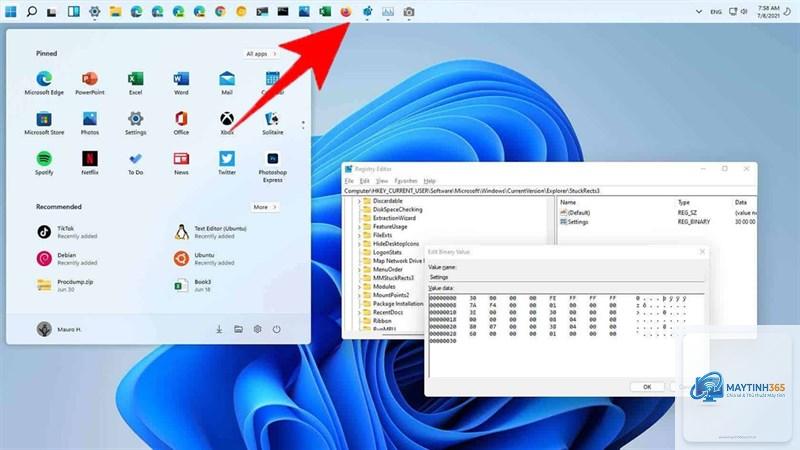Open pinned Photos app in Start menu
800x450 pixels.
pos(90,123)
